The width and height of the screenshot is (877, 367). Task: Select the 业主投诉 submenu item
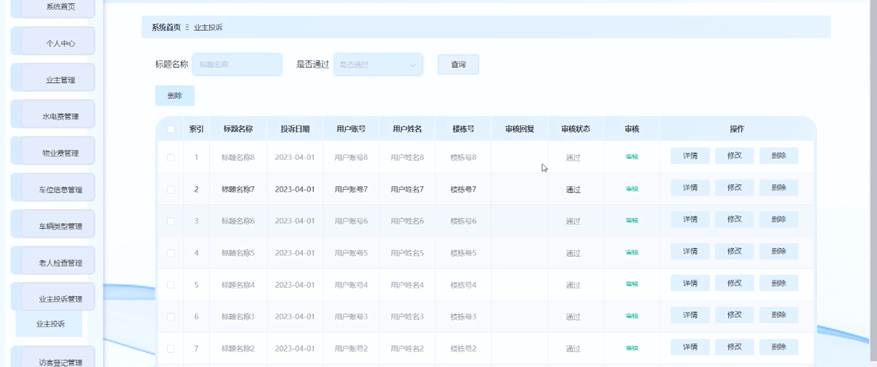click(x=49, y=324)
